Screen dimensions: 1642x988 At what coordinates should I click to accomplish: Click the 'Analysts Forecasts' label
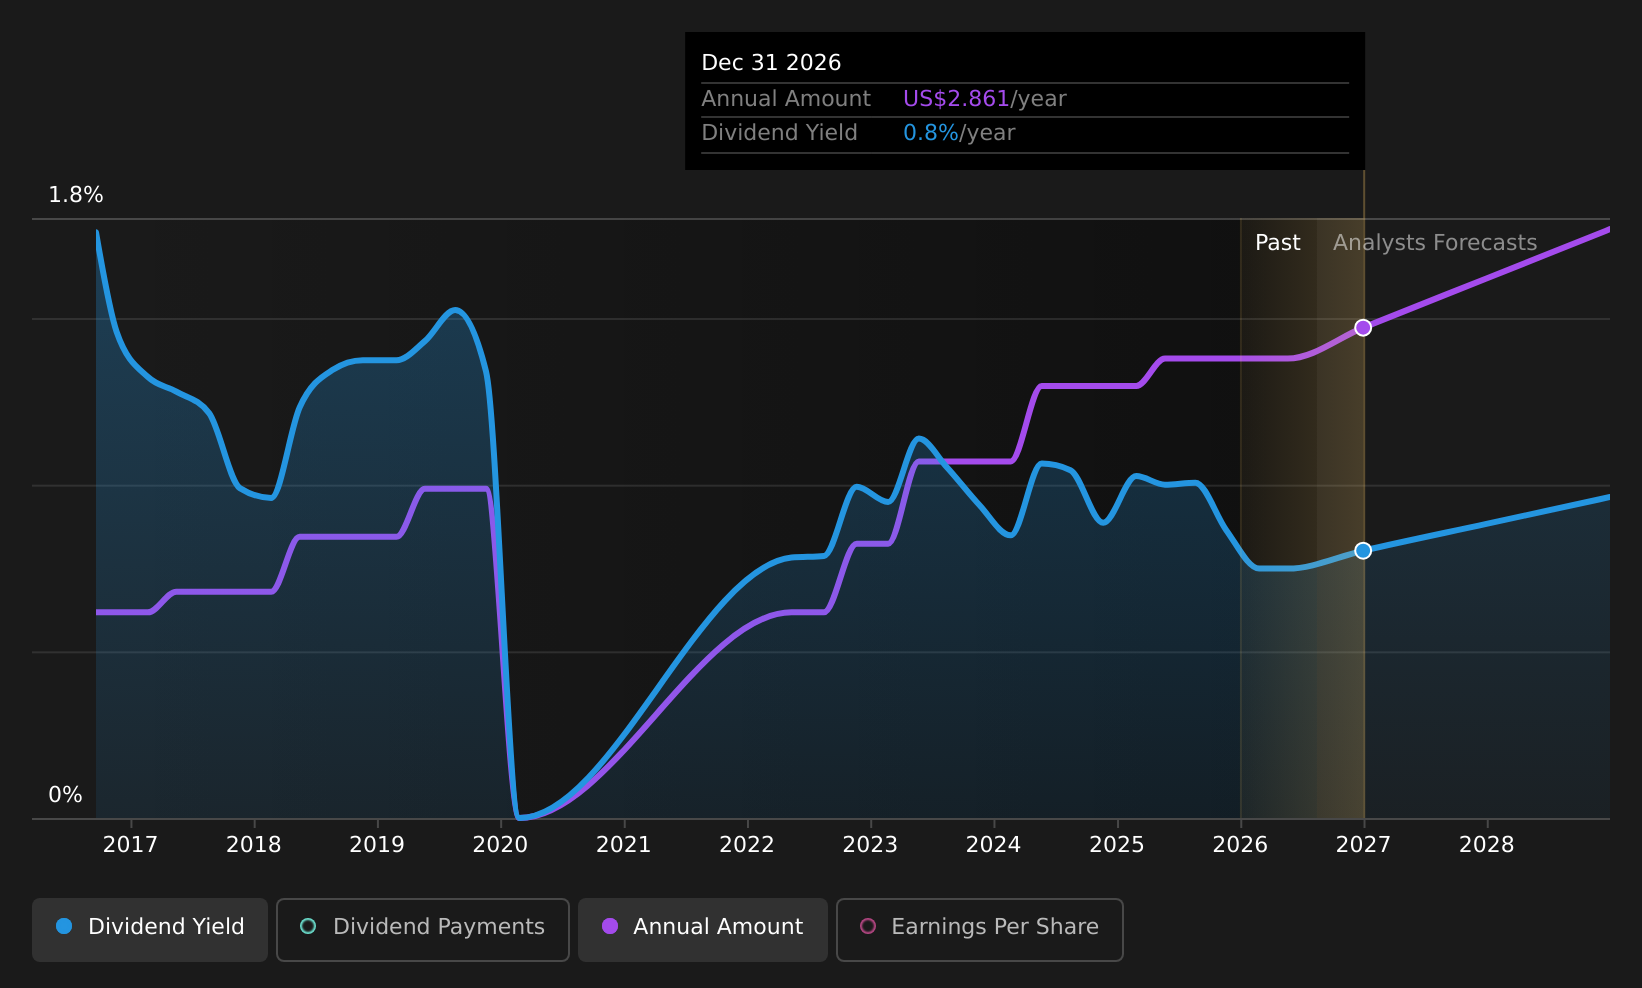[1435, 243]
